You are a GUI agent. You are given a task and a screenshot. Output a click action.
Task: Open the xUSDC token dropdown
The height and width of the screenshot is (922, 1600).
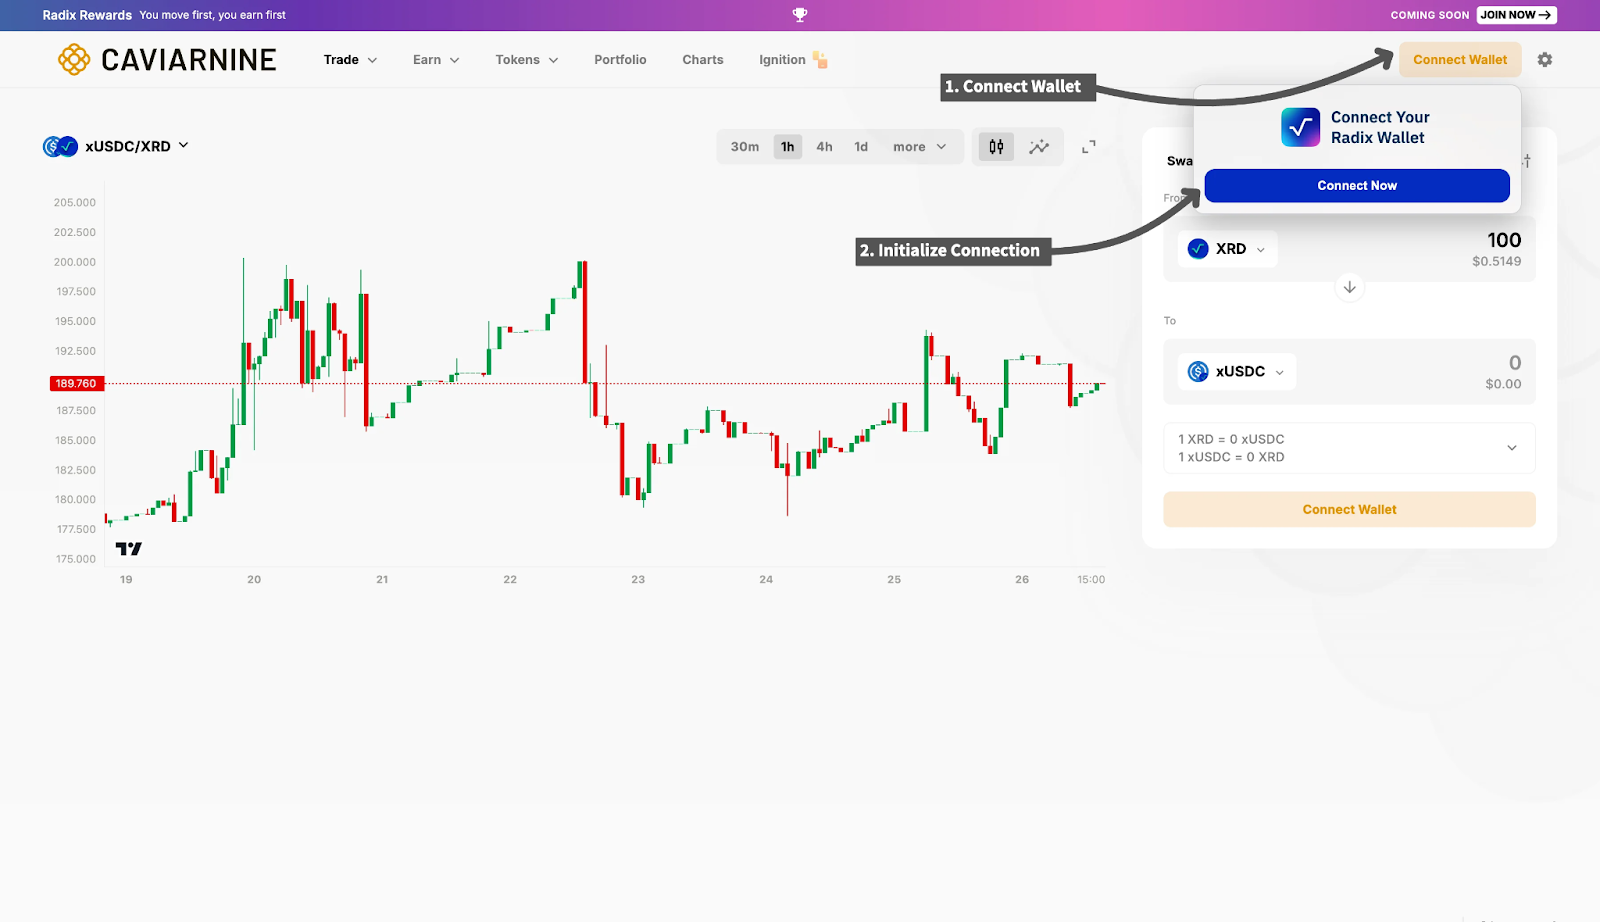[x=1237, y=372]
